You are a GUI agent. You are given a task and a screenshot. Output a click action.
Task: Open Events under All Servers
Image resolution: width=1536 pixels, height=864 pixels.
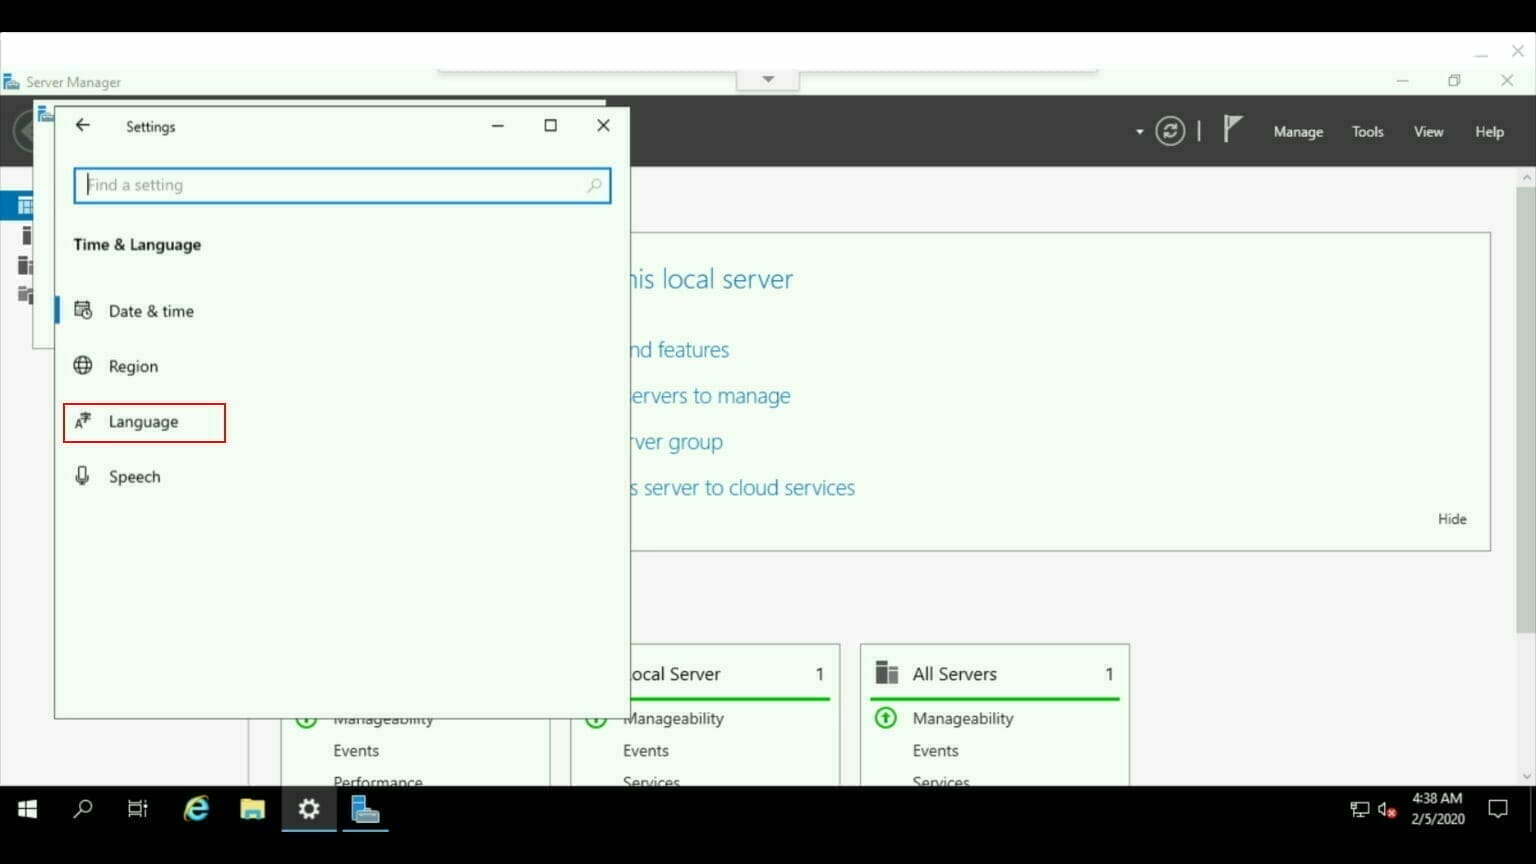click(x=935, y=751)
